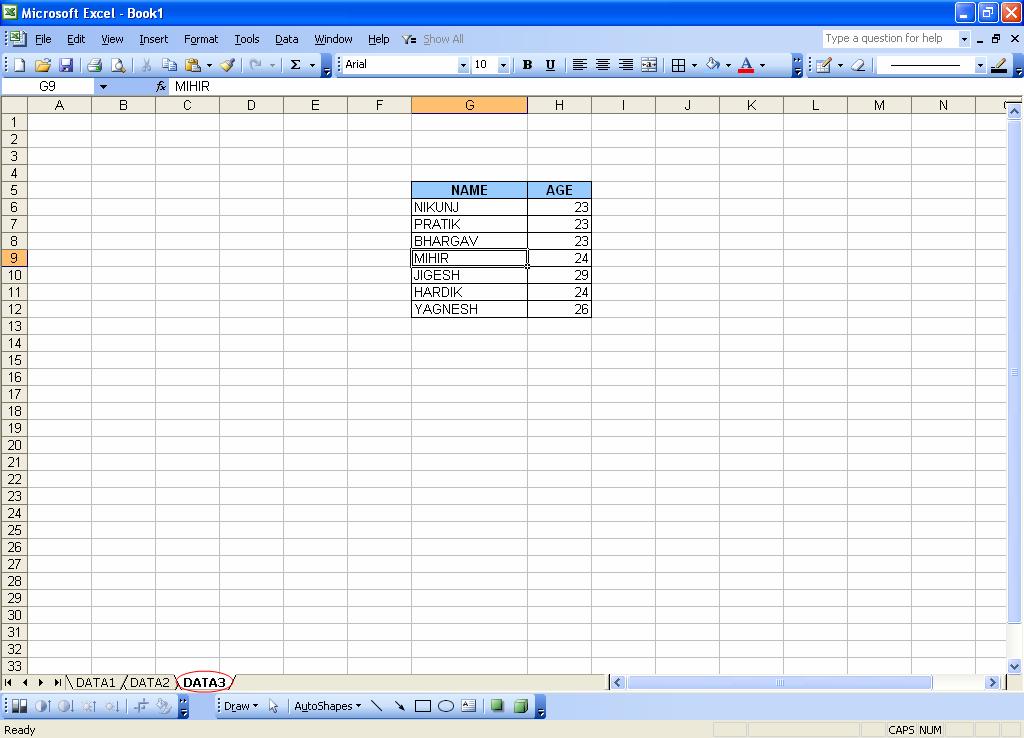The image size is (1024, 738).
Task: Click the formula bar fx icon
Action: click(x=161, y=86)
